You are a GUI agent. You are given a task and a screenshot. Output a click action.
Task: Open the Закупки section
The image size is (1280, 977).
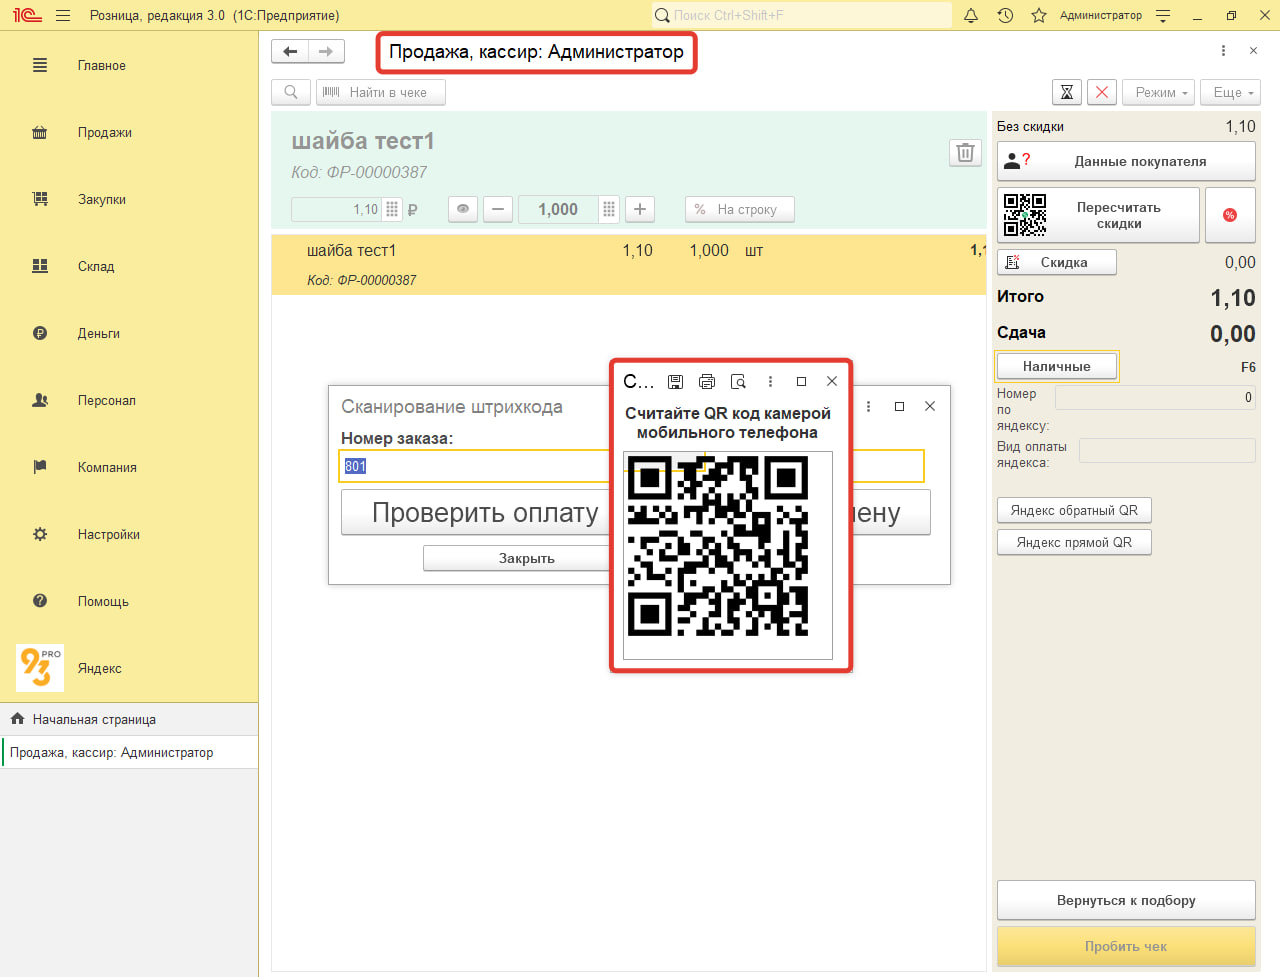[x=129, y=199]
